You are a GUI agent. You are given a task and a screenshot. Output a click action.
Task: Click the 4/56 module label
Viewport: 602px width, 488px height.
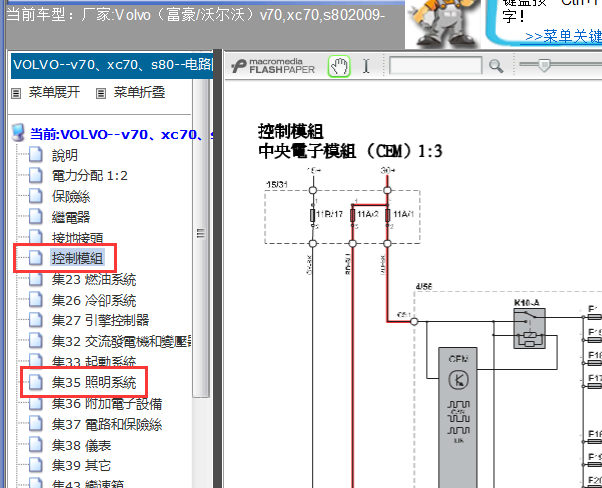point(424,286)
